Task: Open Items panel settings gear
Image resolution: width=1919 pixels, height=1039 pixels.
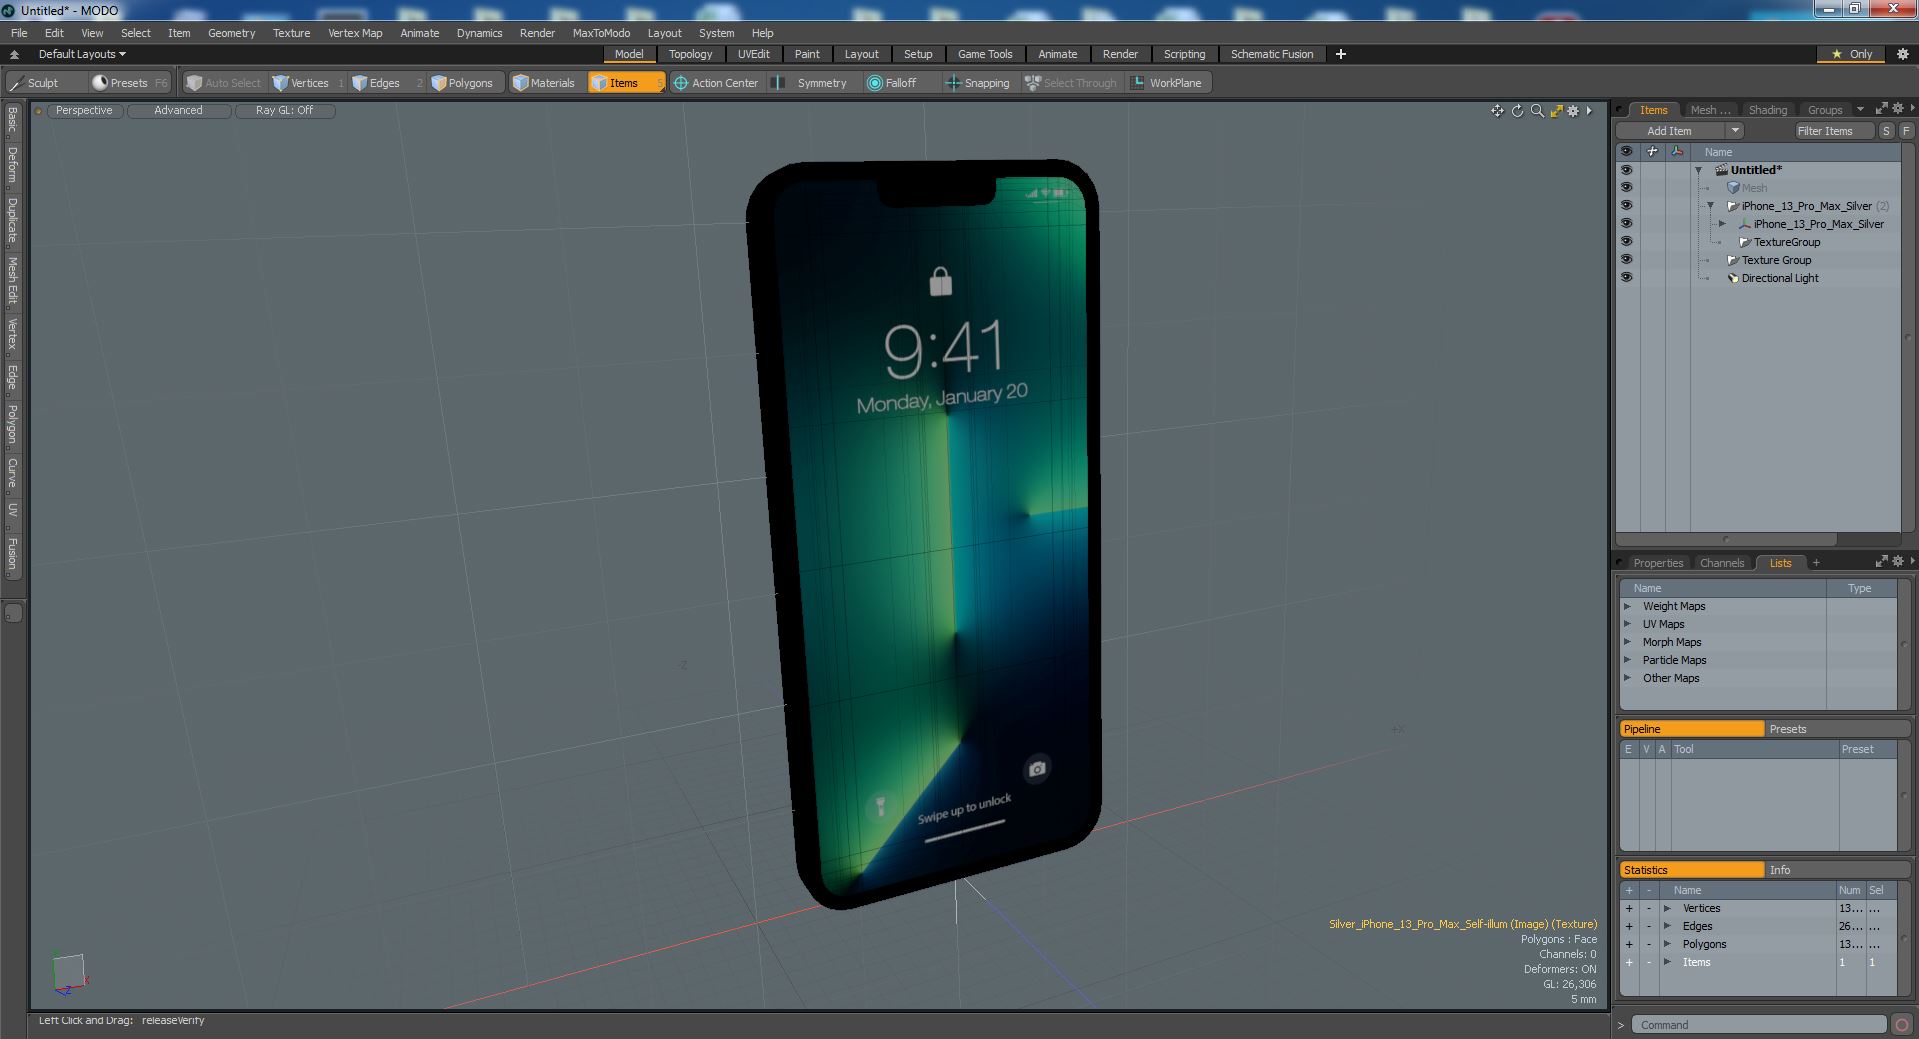Action: coord(1897,109)
